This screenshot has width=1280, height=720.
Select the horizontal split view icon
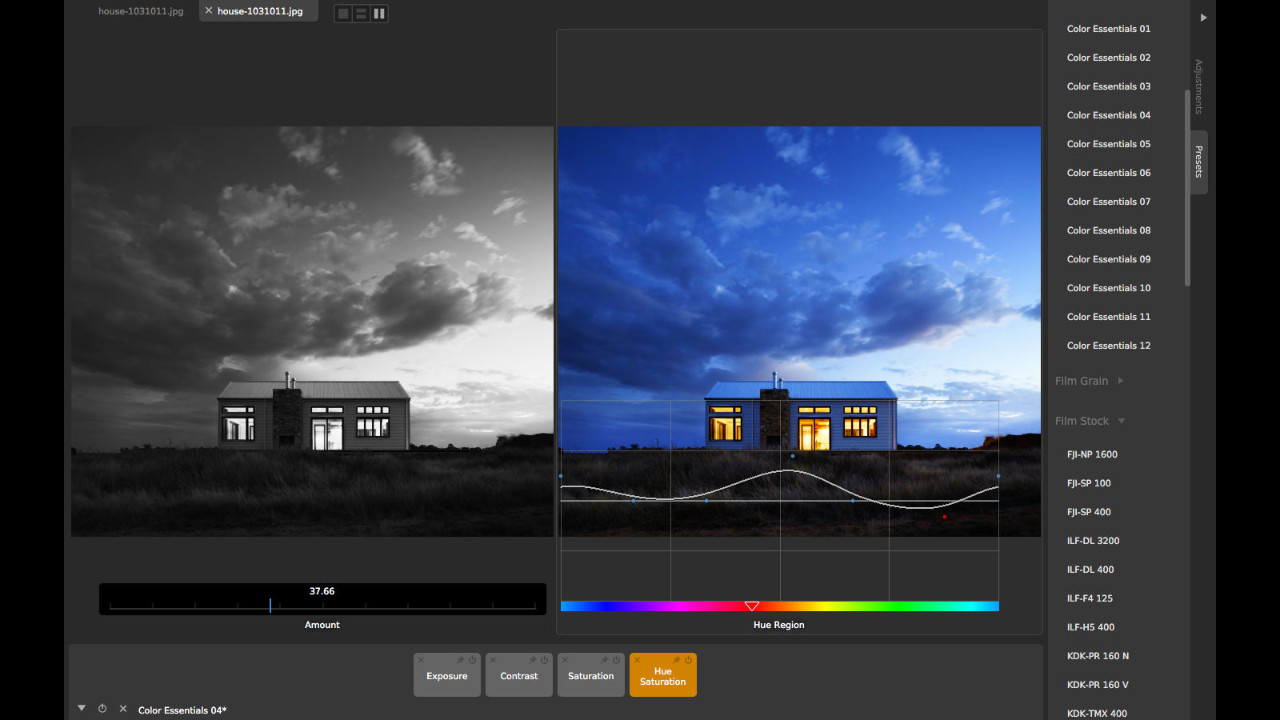pos(361,13)
